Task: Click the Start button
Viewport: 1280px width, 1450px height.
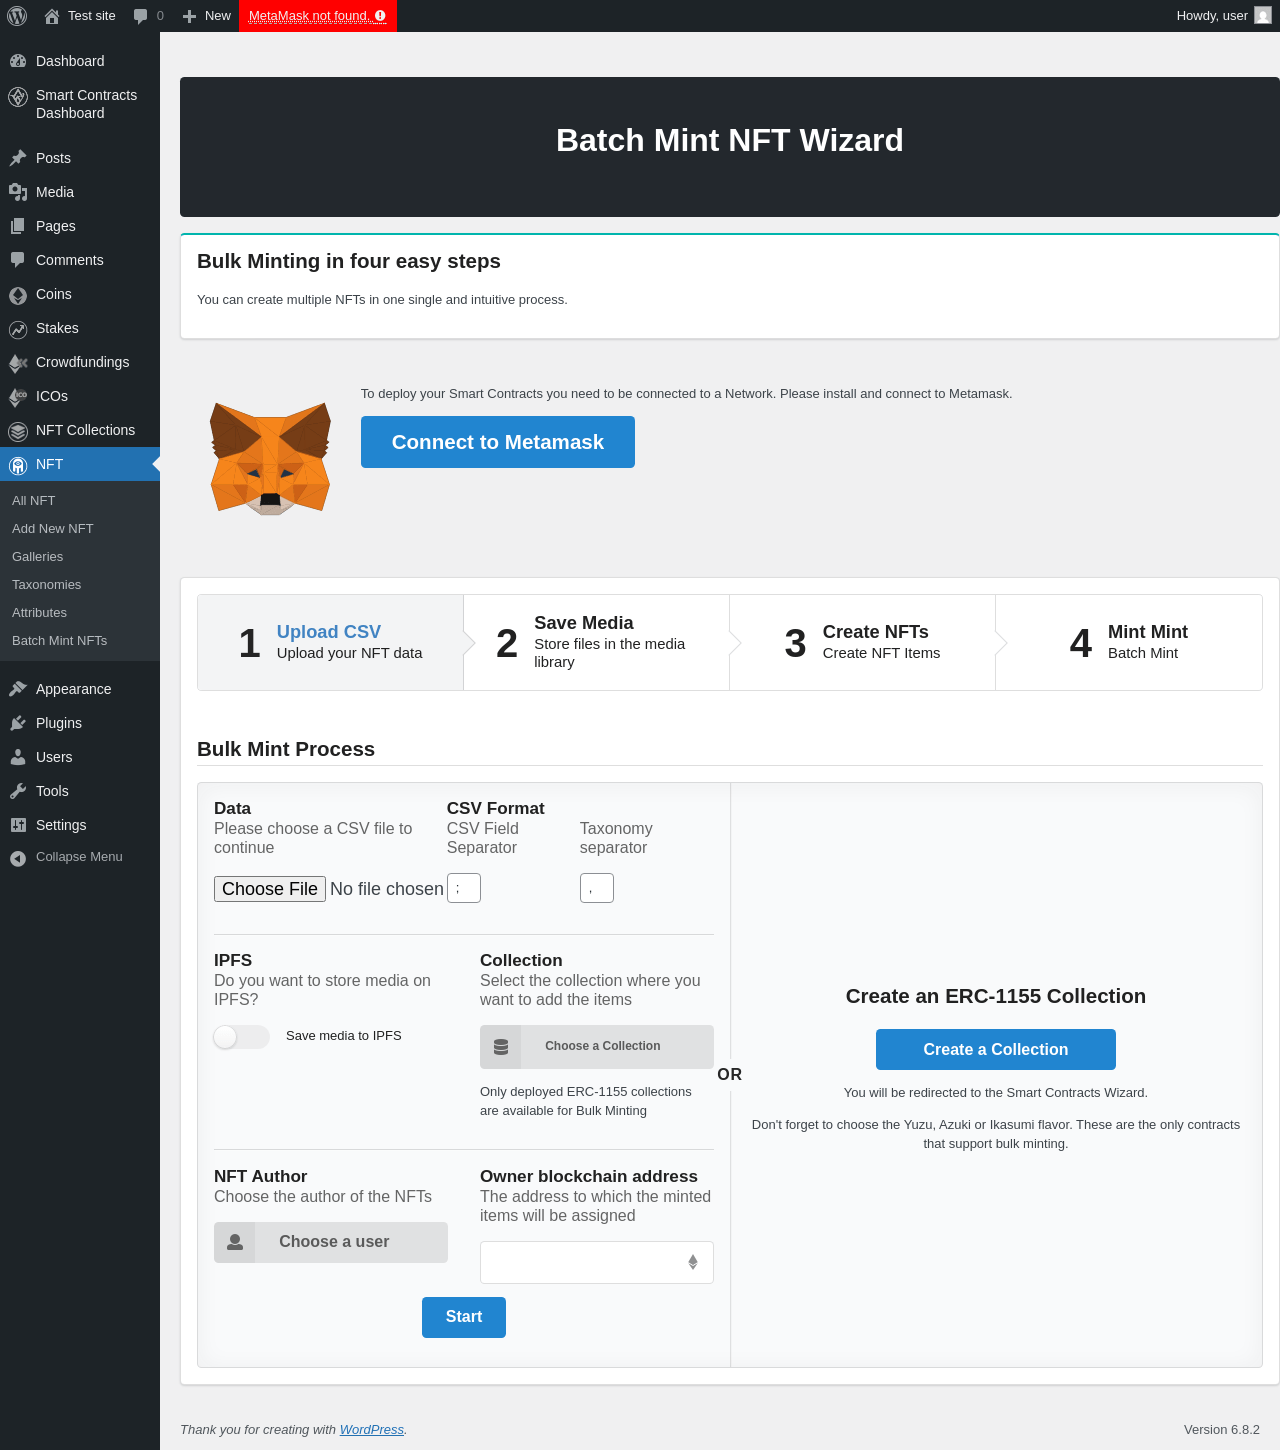Action: click(x=464, y=1317)
